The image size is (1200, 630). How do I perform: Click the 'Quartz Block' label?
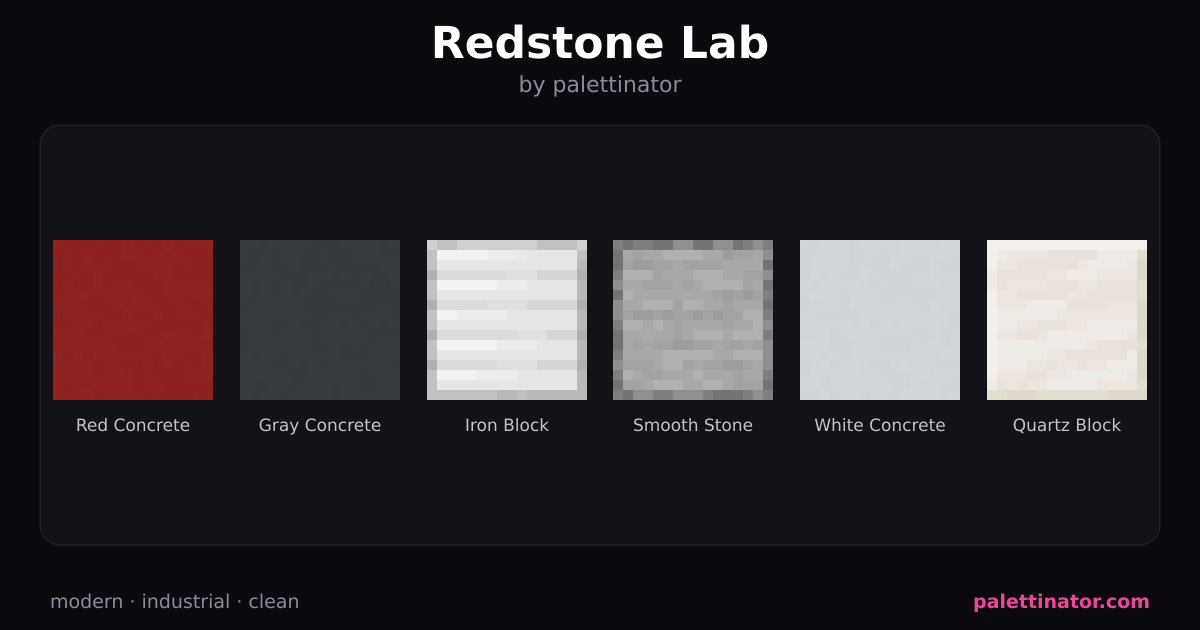1067,425
